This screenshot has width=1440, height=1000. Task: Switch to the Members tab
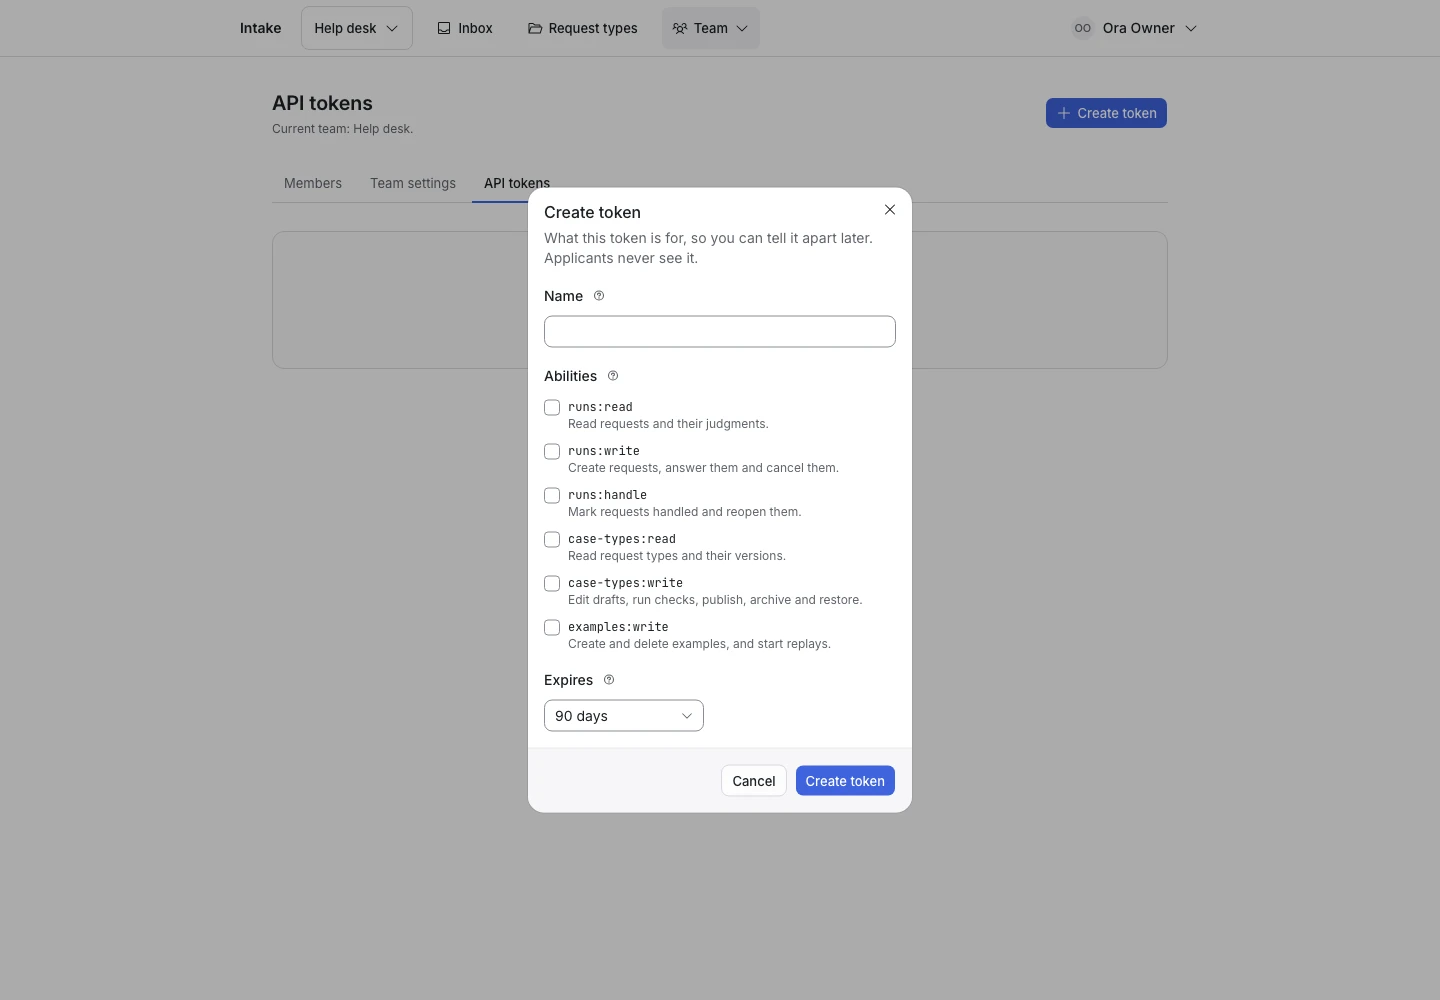313,183
